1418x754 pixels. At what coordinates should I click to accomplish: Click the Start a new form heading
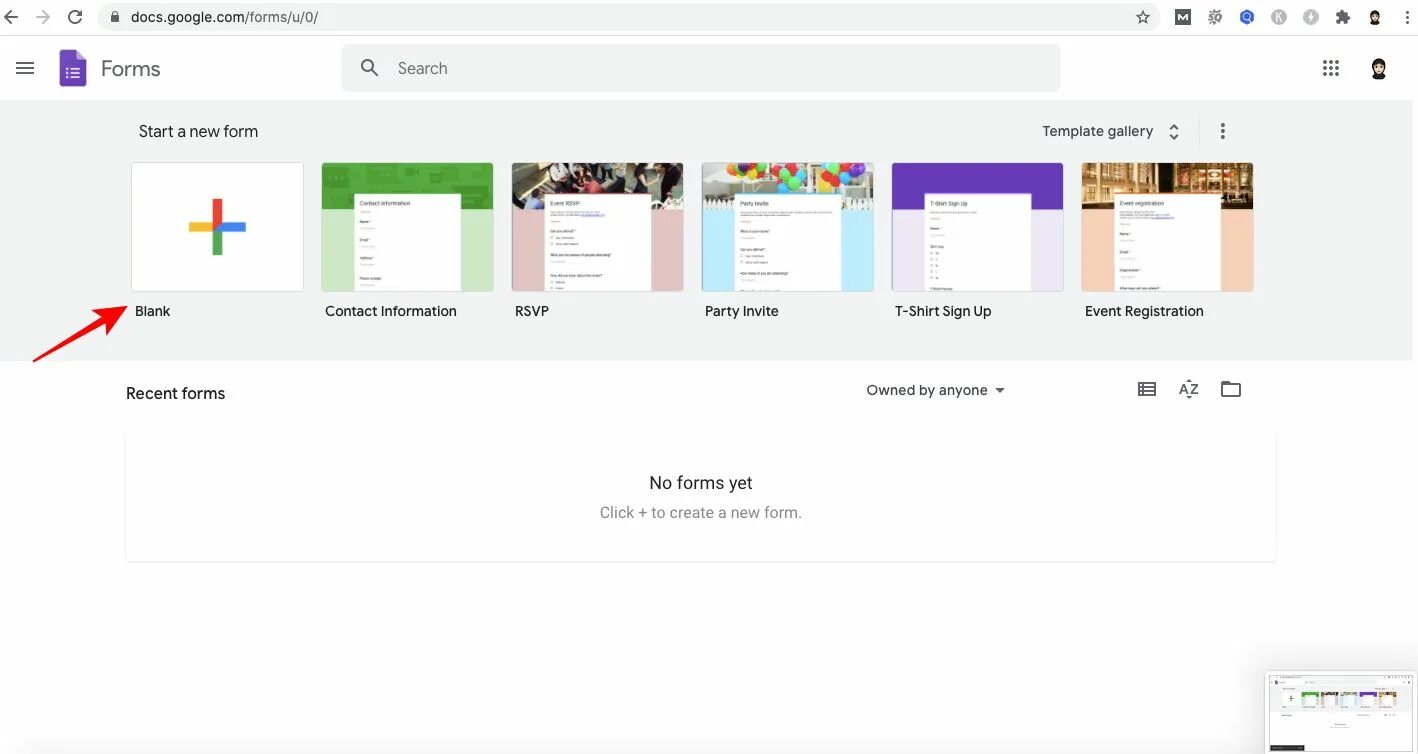tap(198, 131)
